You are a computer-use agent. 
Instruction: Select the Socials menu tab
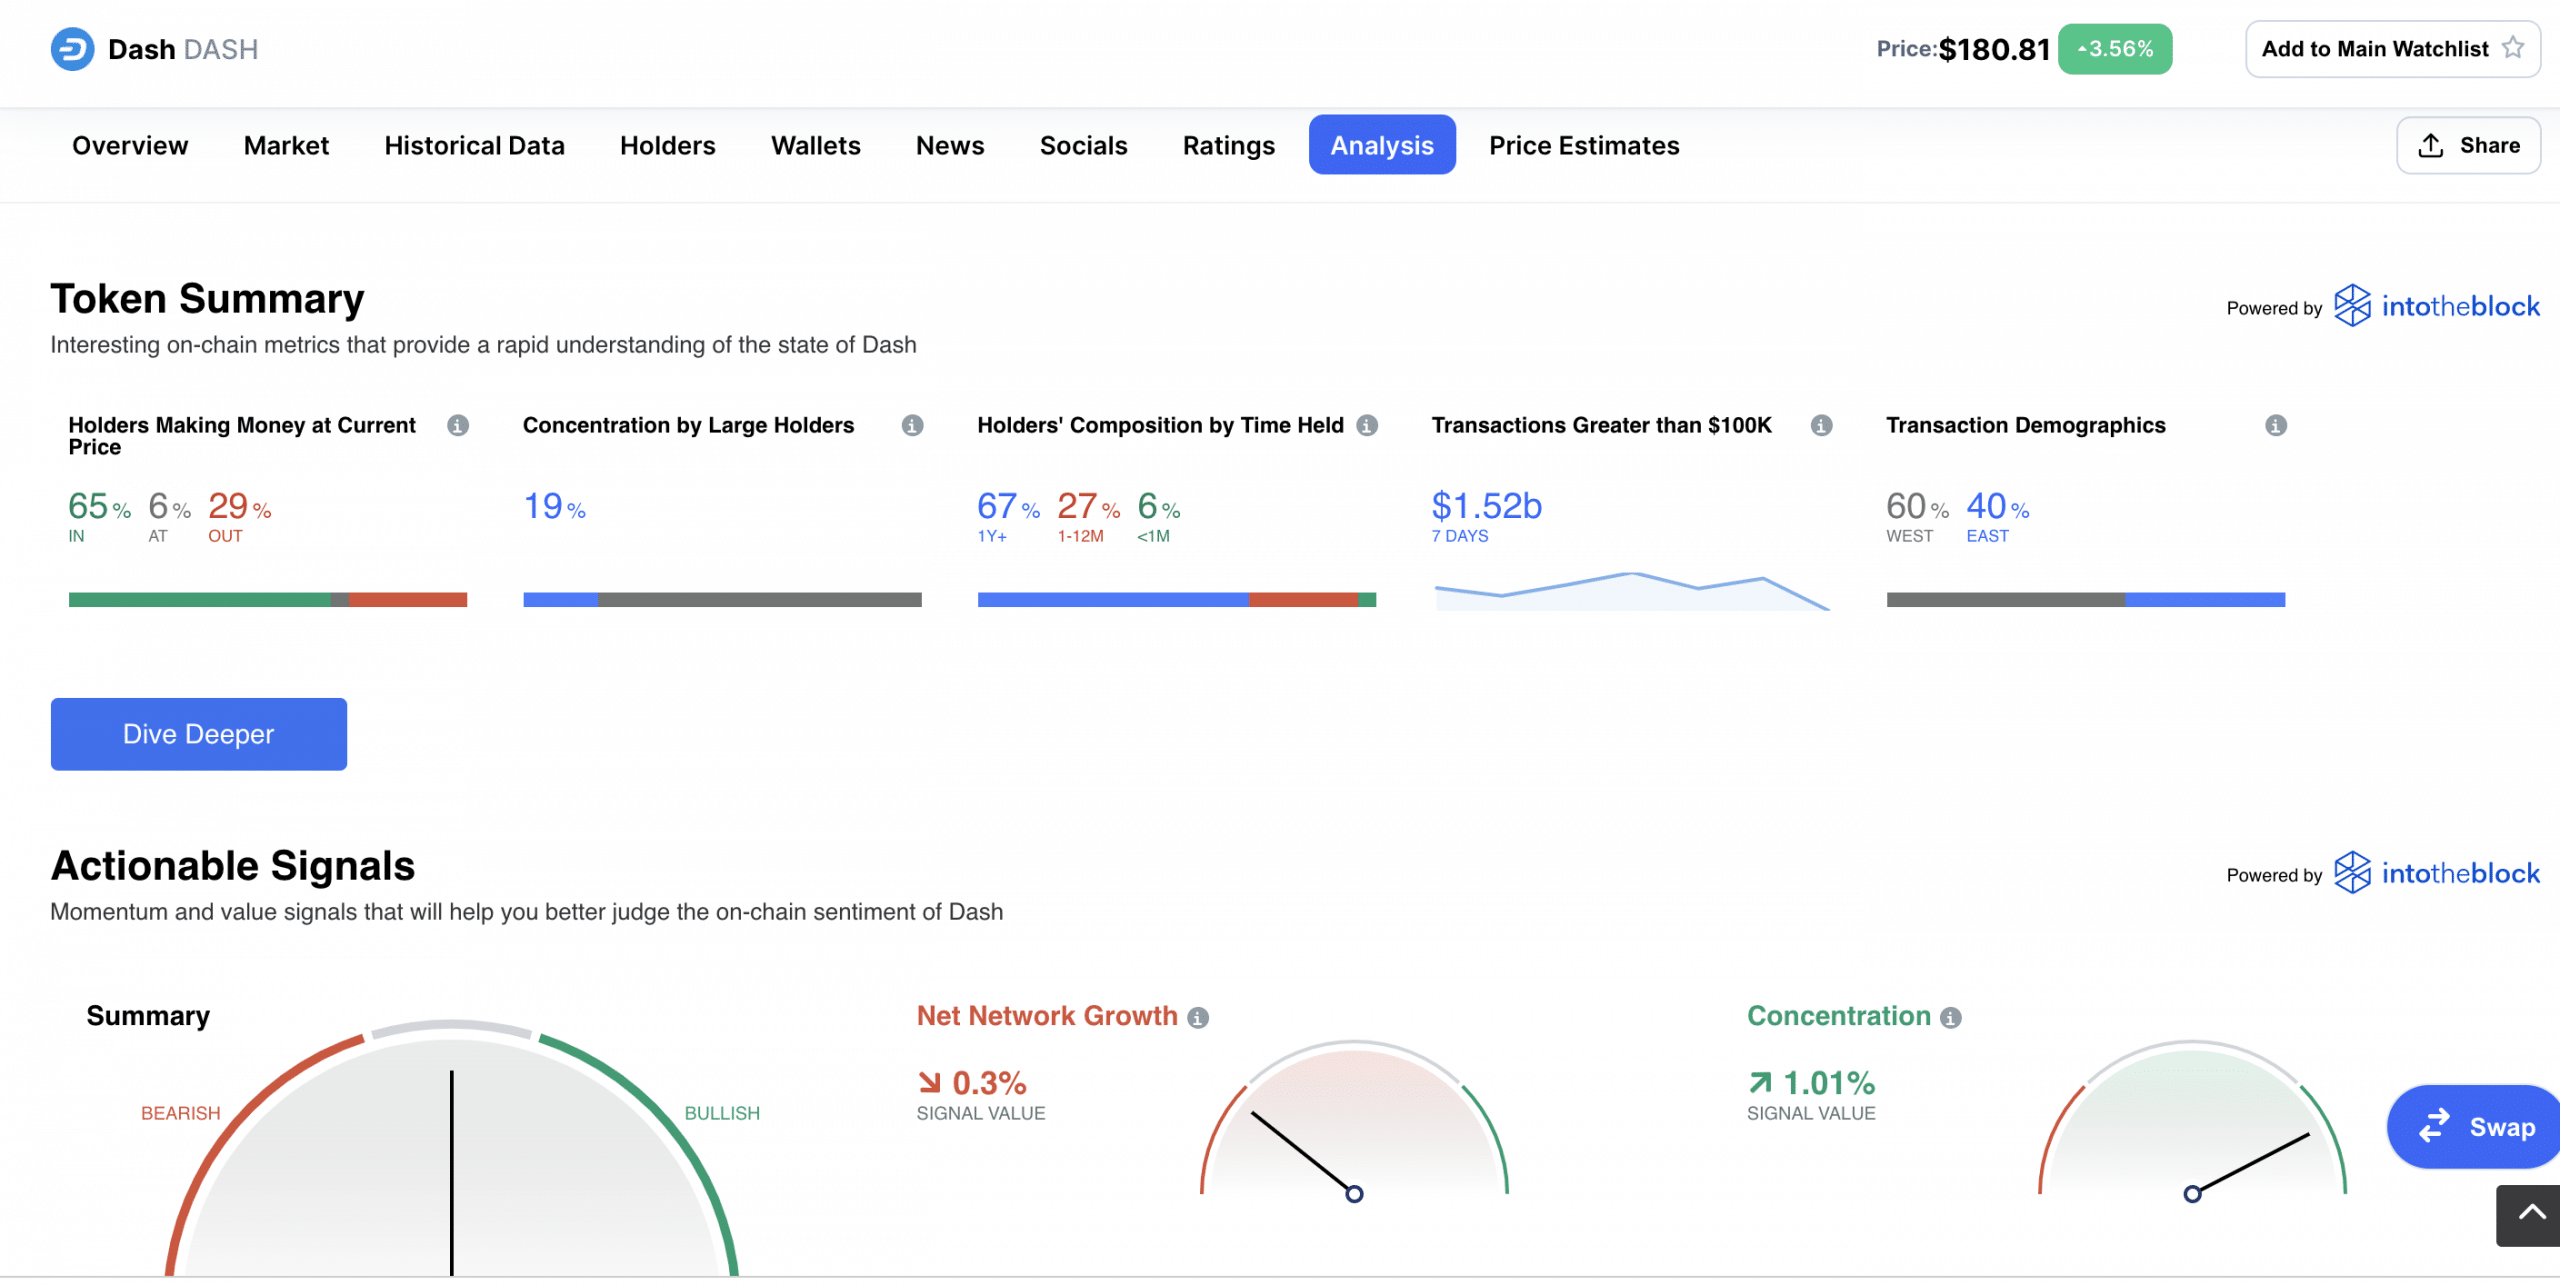coord(1083,144)
